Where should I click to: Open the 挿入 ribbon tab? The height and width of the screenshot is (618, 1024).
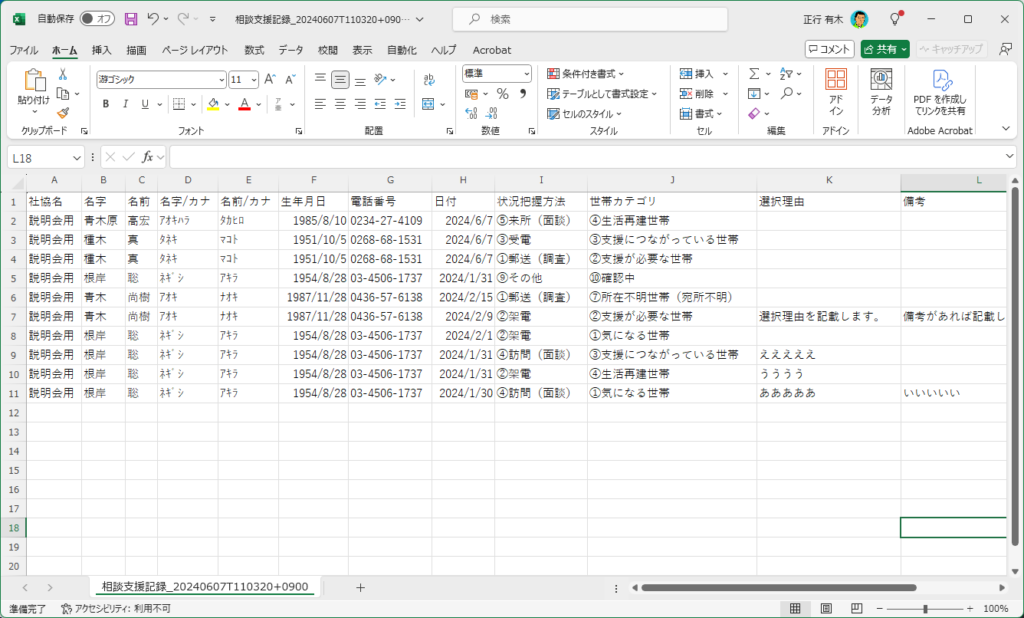tap(101, 49)
